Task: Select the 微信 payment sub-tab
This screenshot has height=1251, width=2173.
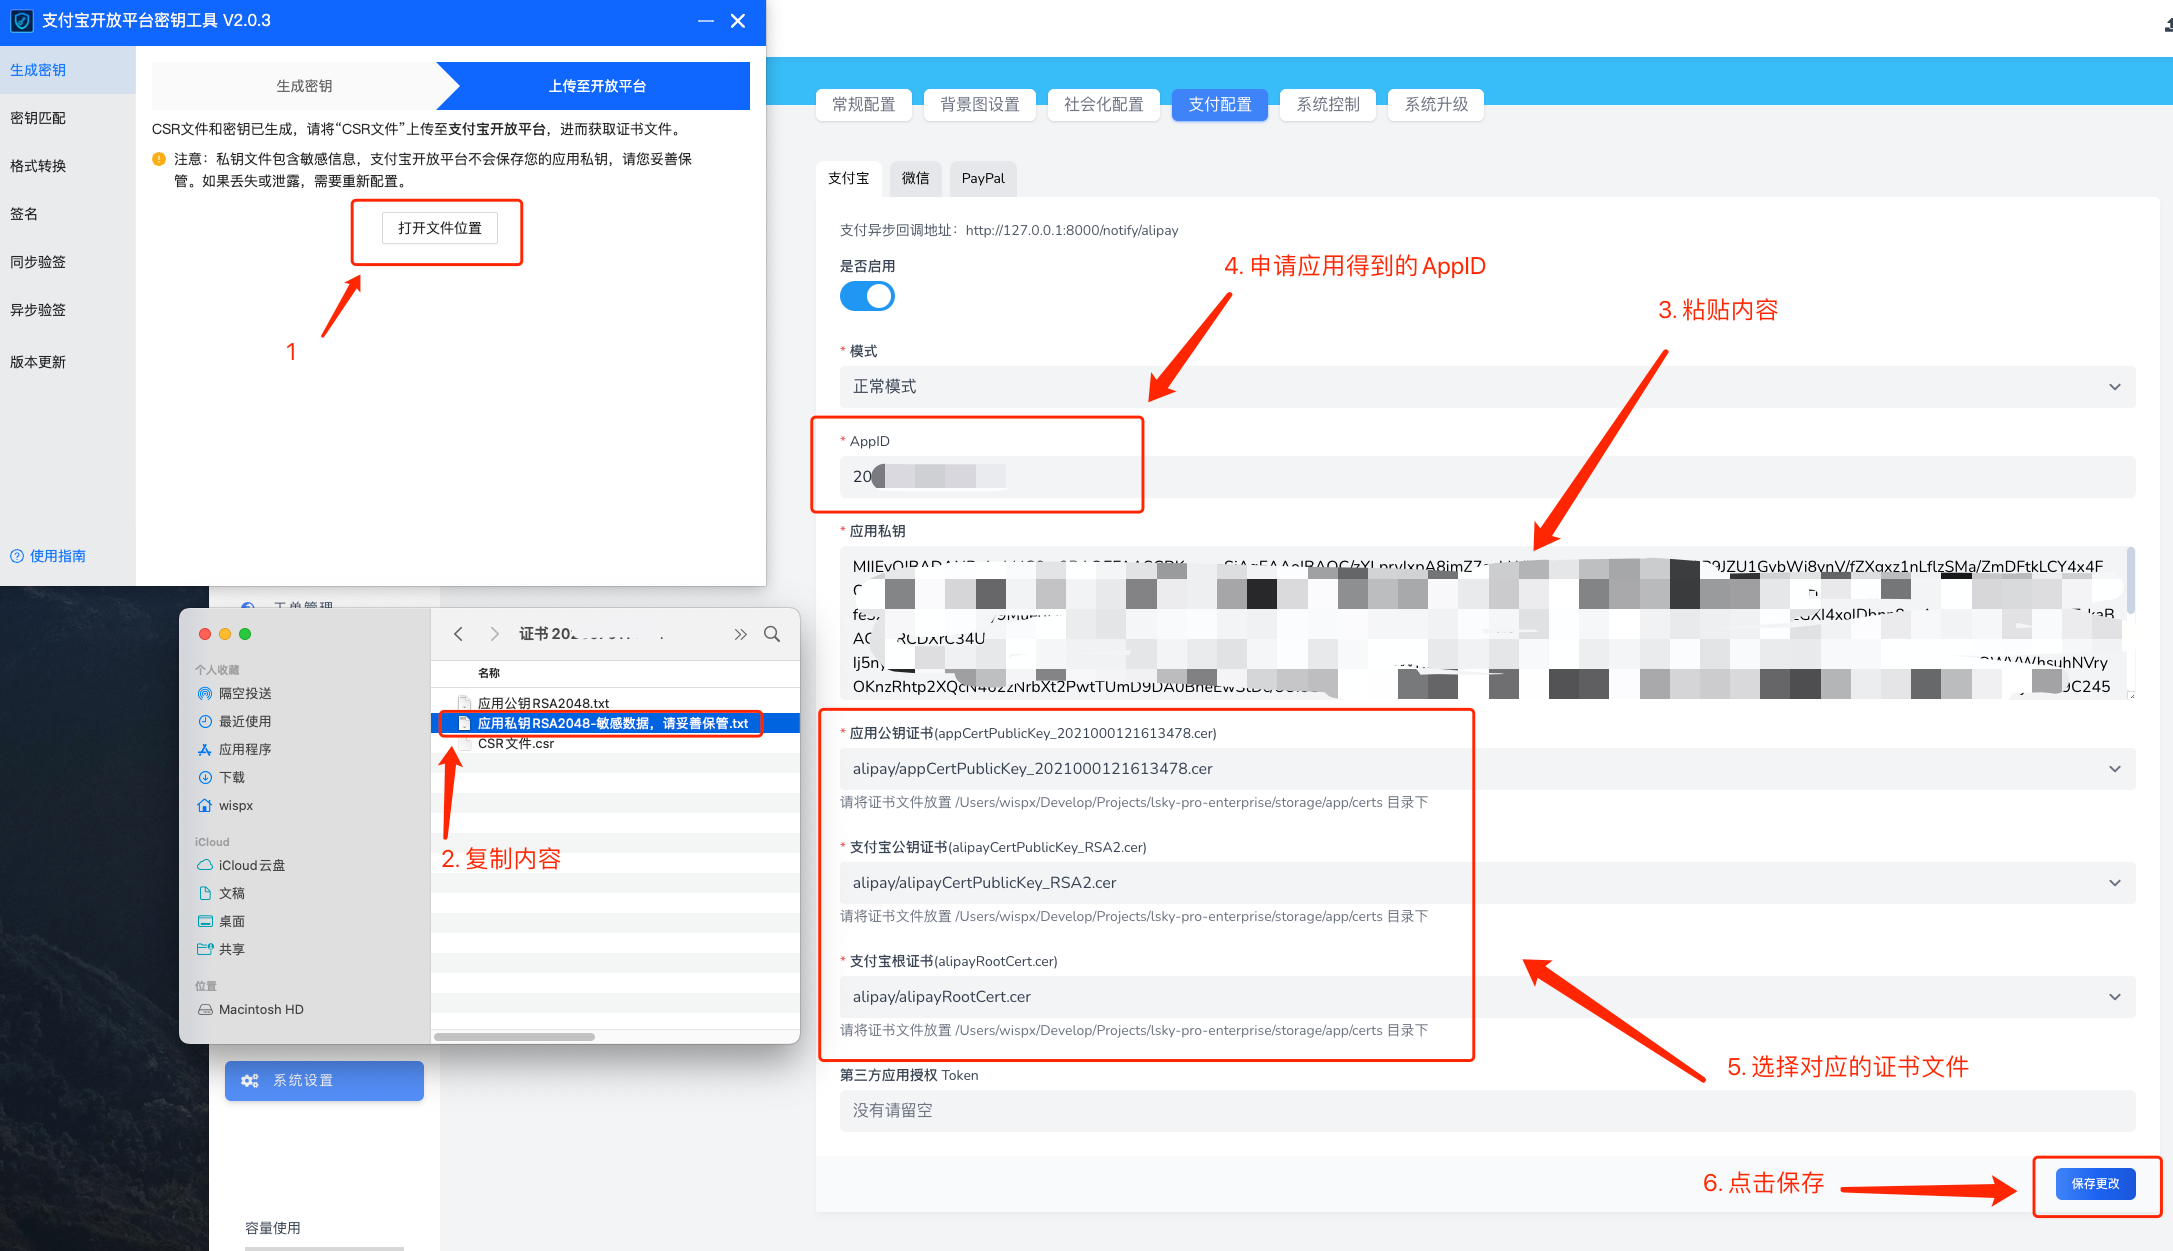Action: click(915, 178)
